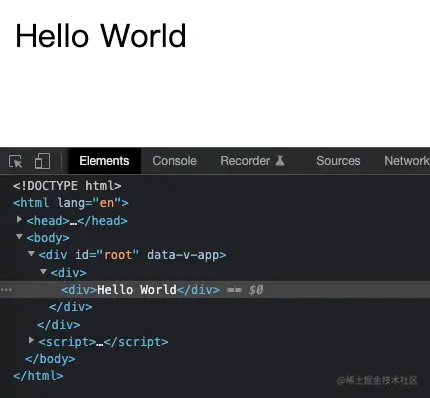Click the closing </html> tag

[38, 376]
